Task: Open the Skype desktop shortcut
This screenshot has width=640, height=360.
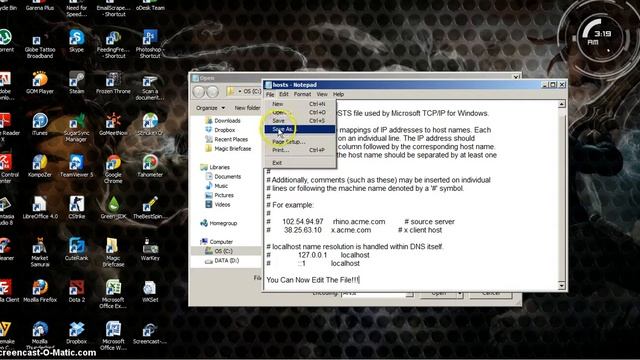Action: coord(76,40)
